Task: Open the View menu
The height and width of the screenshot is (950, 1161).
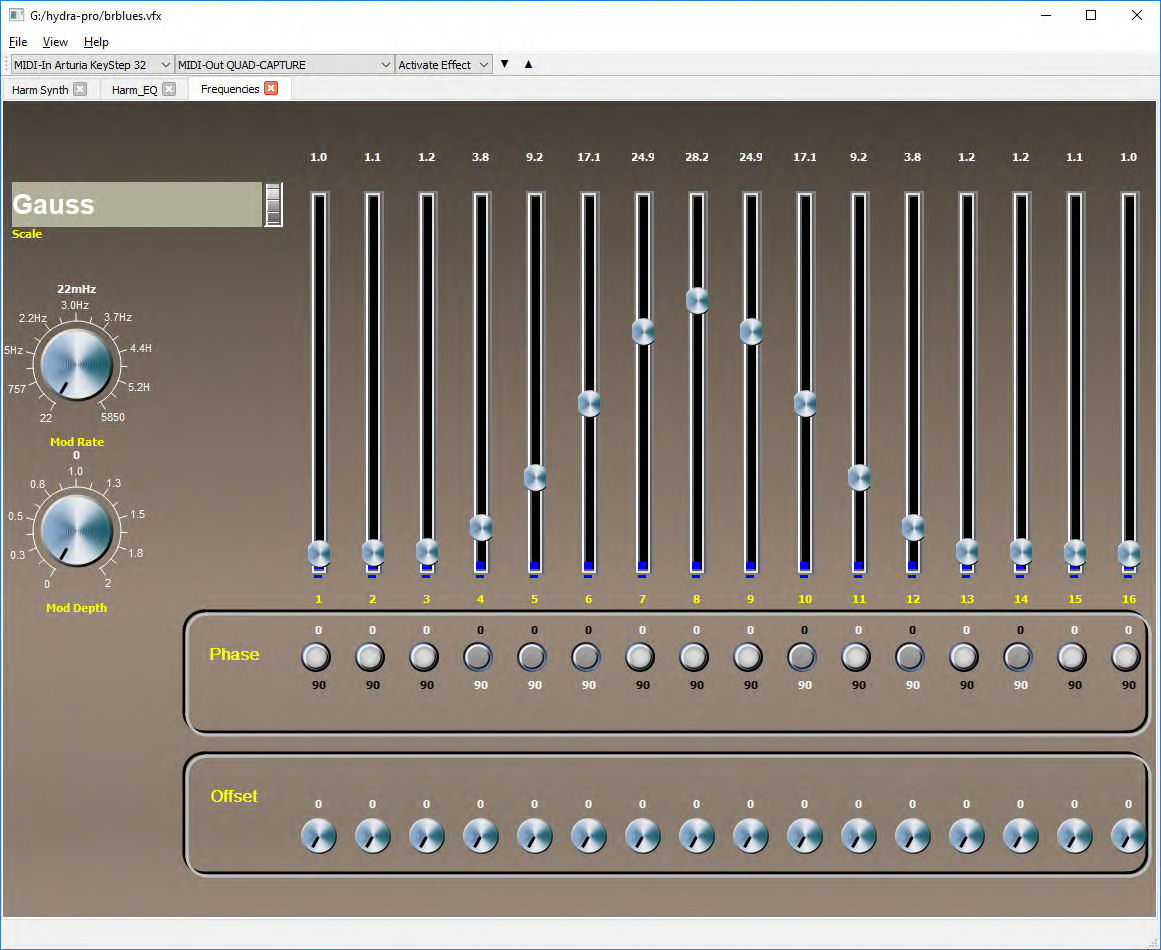Action: [55, 42]
